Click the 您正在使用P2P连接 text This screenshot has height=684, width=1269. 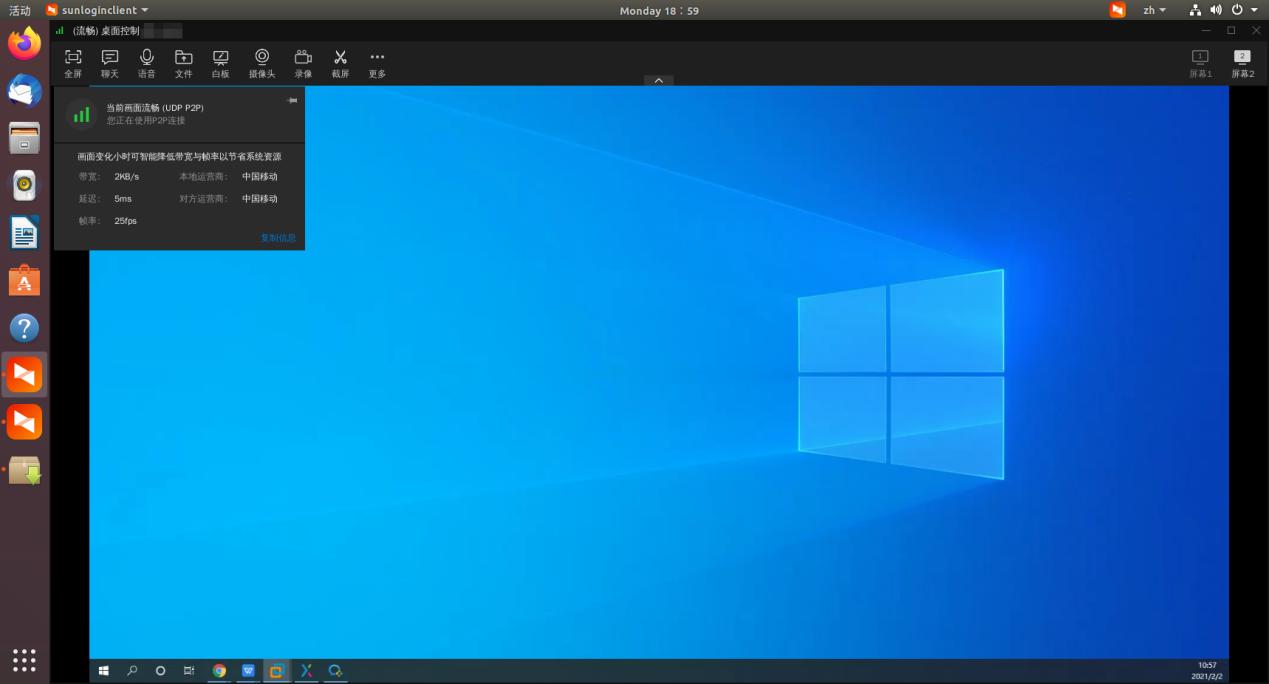[146, 120]
